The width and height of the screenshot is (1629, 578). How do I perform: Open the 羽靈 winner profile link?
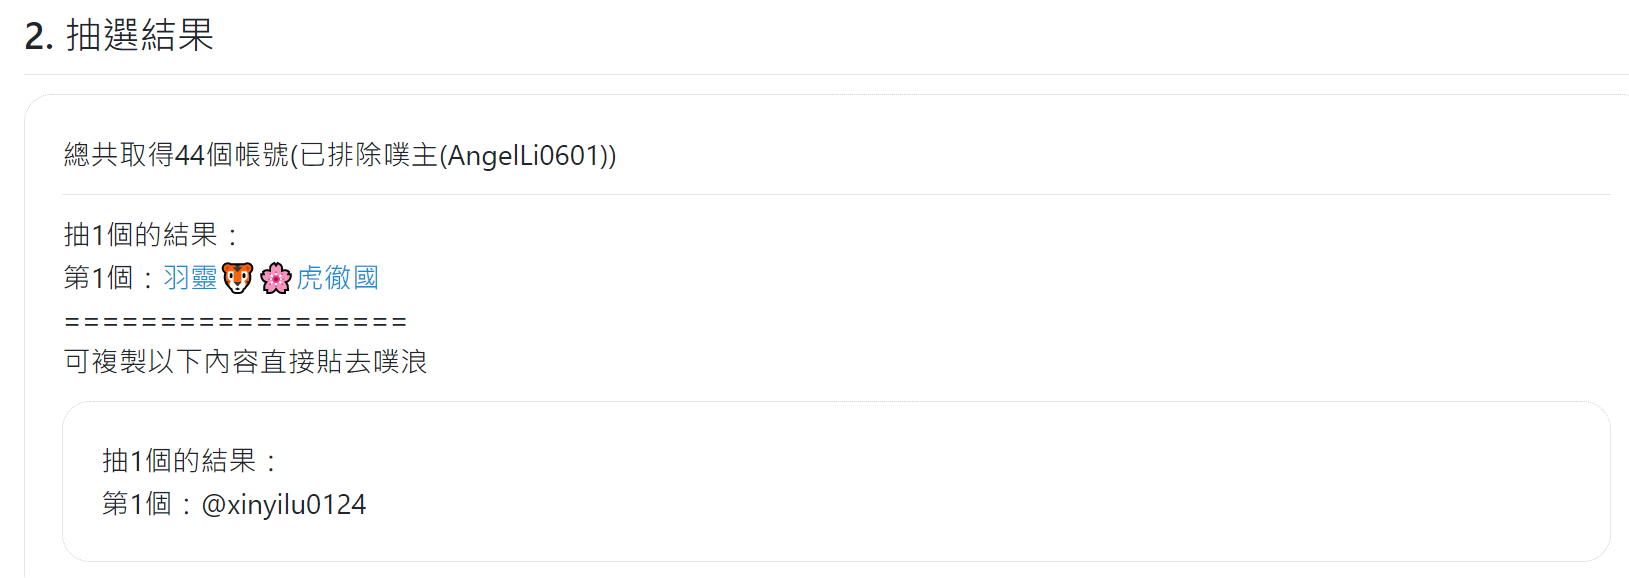coord(190,278)
